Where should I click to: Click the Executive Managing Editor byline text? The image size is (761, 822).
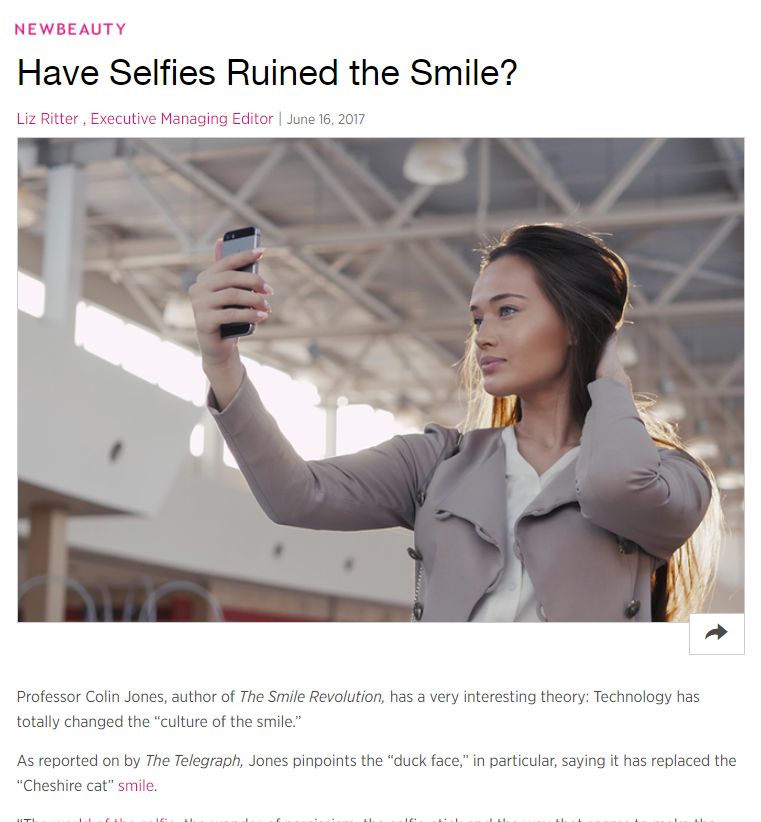click(182, 119)
